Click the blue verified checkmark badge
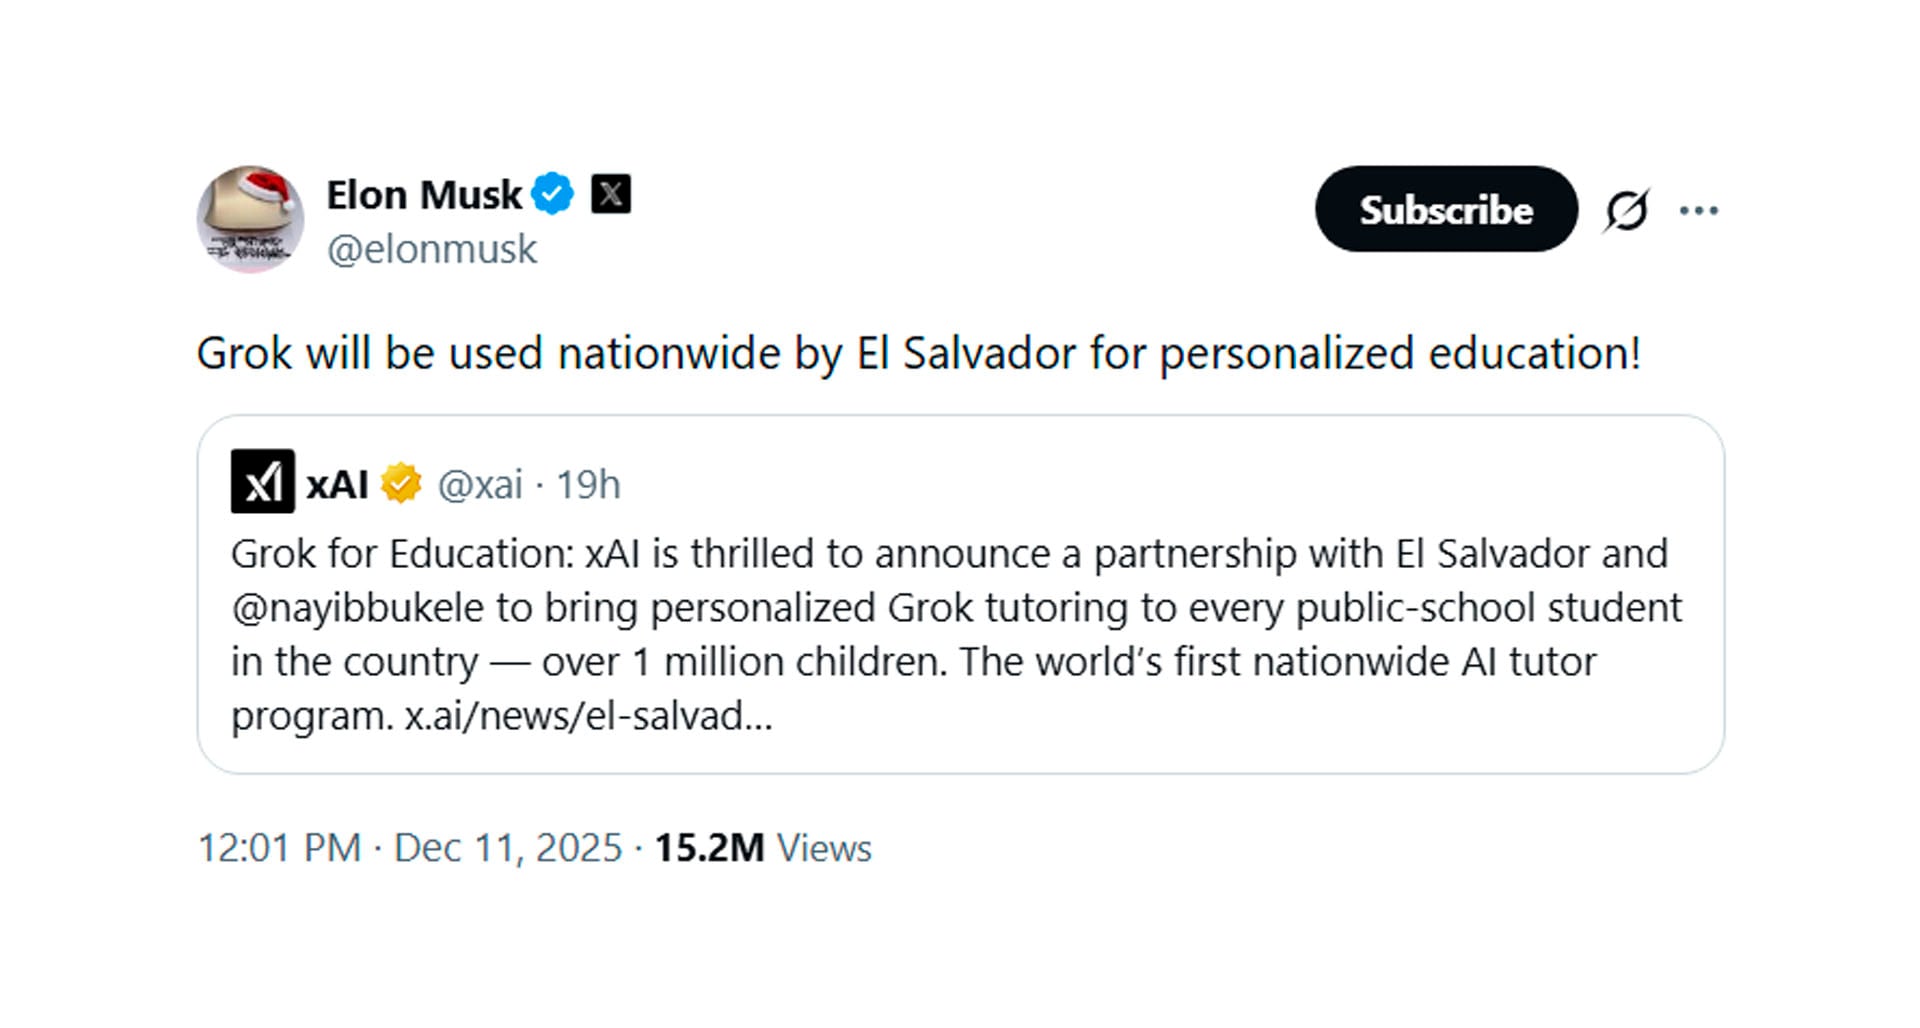This screenshot has height=1028, width=1920. (x=552, y=194)
